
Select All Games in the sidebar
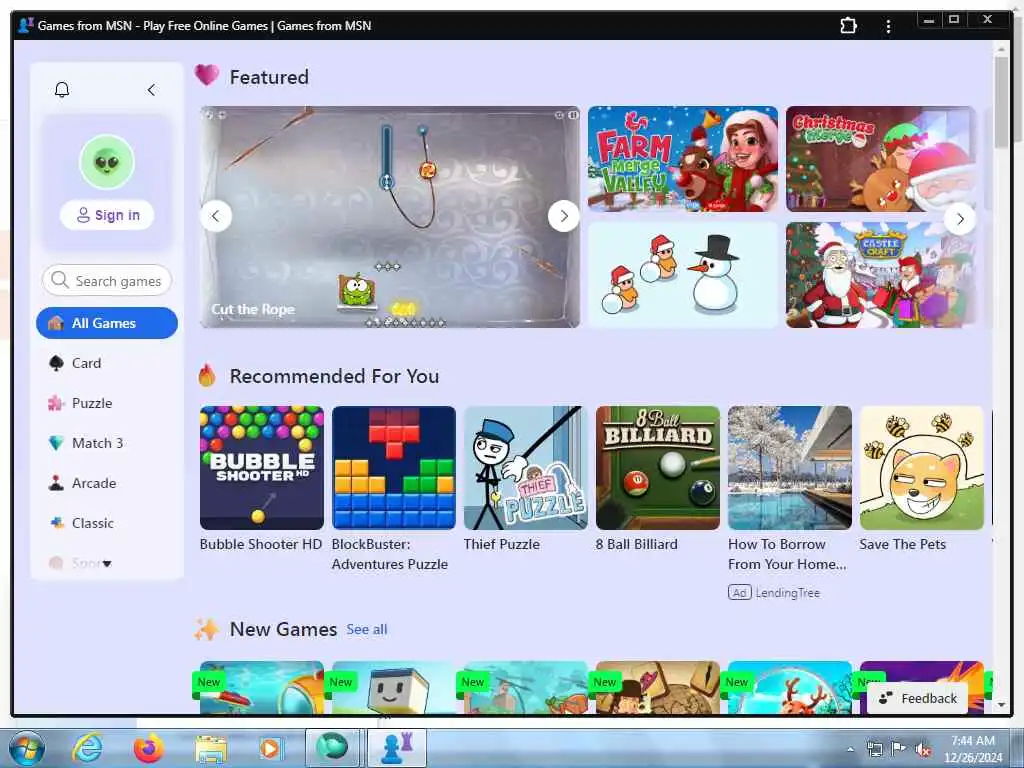[x=107, y=323]
